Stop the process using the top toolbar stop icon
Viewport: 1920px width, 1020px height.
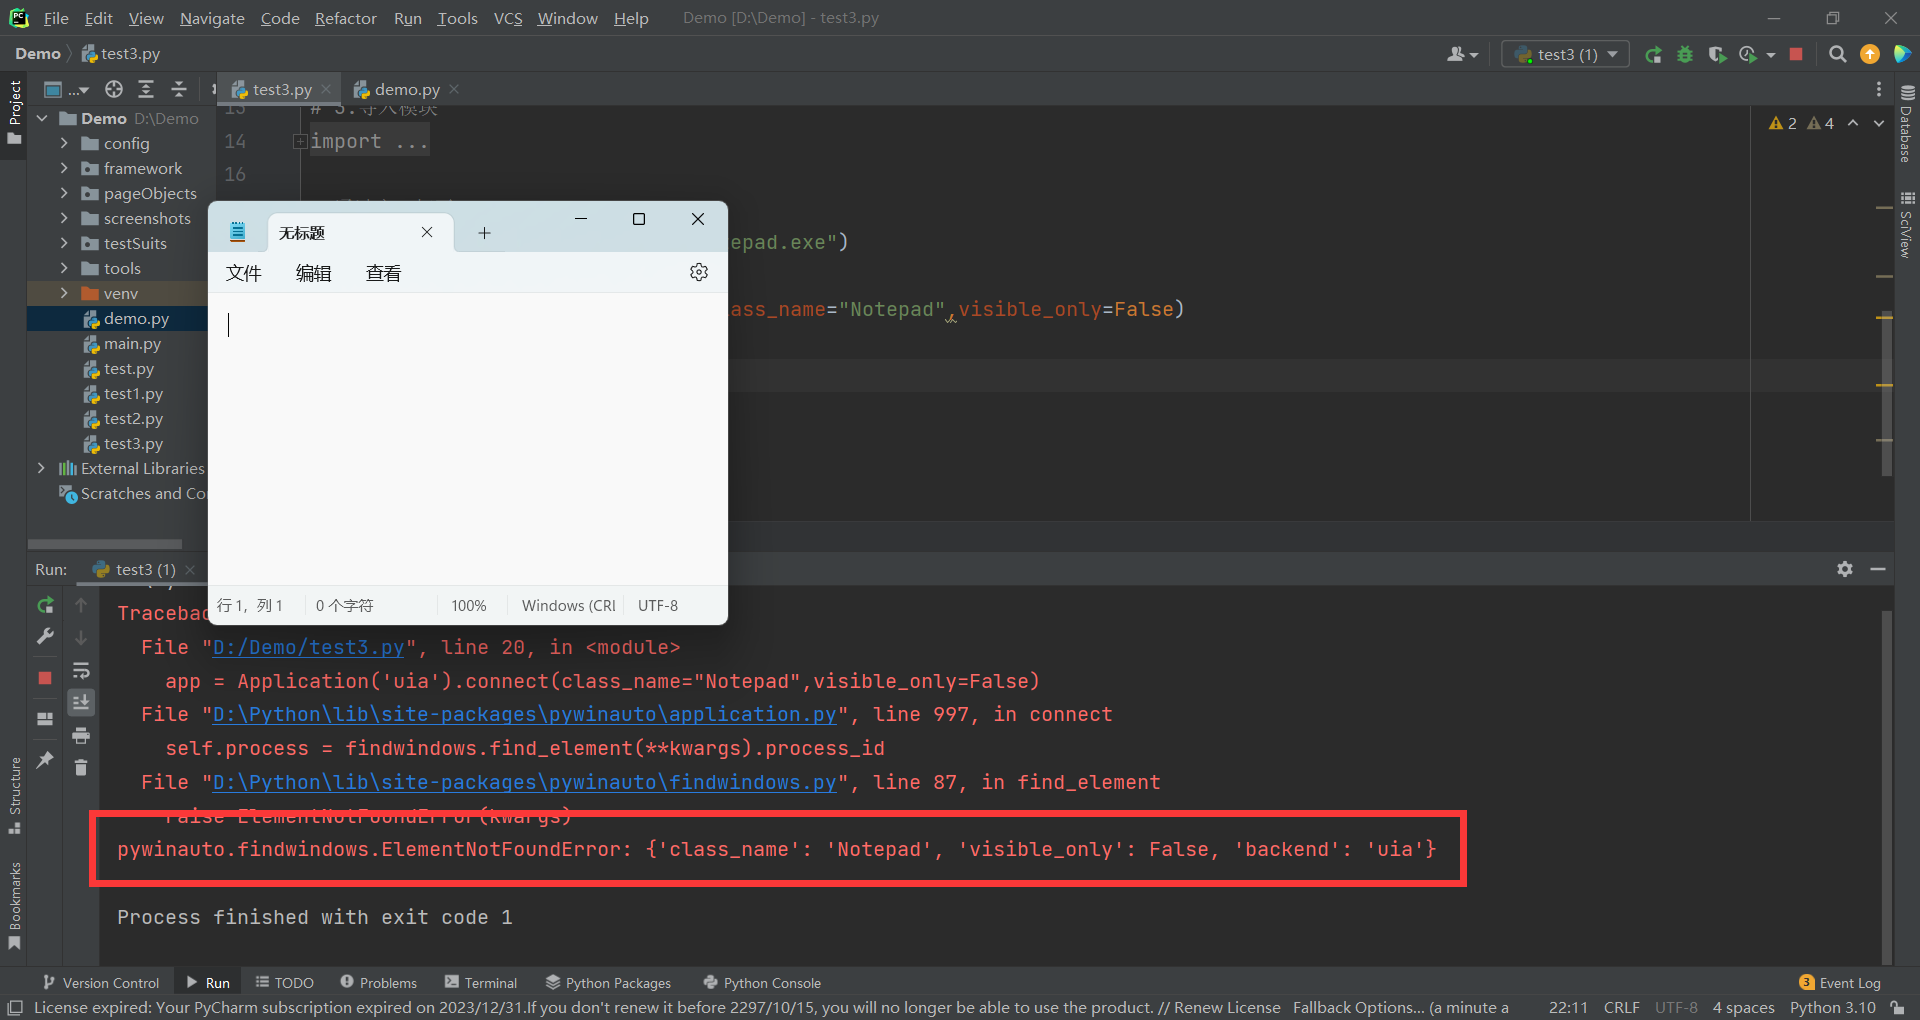tap(1796, 55)
